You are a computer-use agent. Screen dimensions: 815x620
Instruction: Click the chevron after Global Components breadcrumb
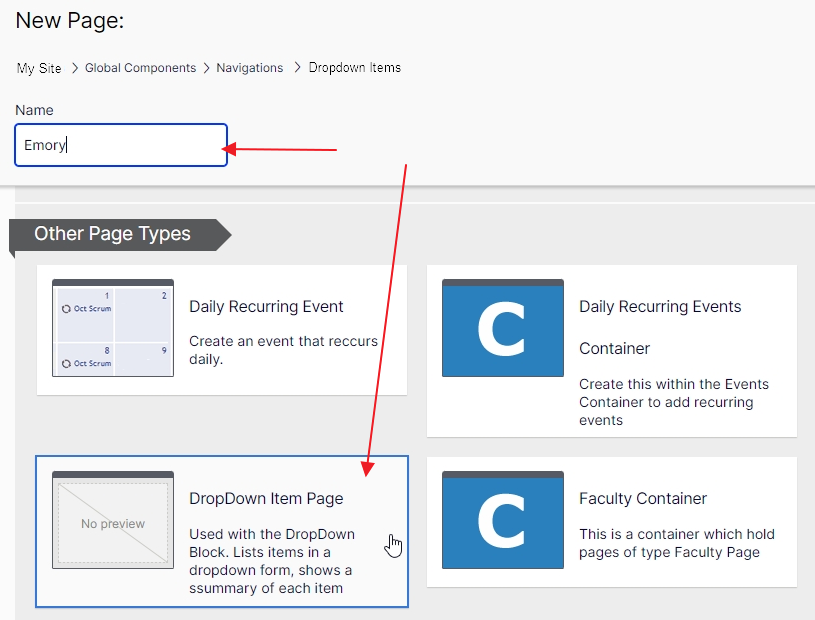tap(207, 68)
